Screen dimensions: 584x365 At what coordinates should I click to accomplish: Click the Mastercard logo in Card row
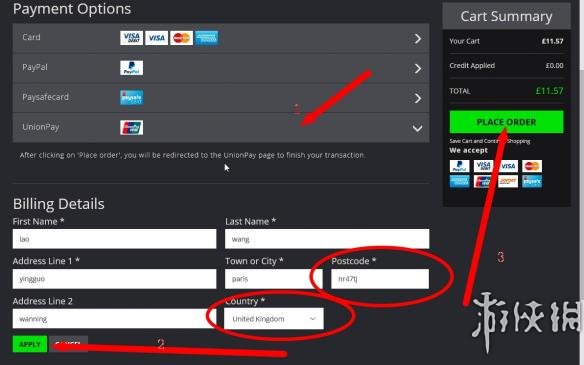pos(181,38)
